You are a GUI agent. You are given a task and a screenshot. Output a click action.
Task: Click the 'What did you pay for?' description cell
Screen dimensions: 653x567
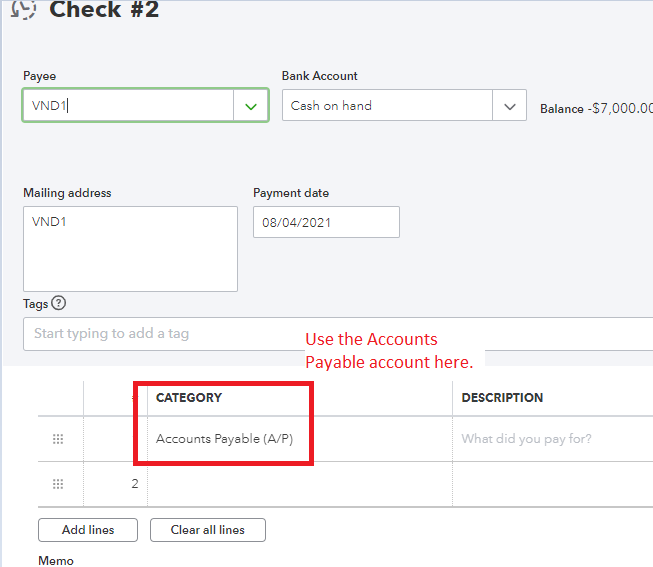pyautogui.click(x=550, y=439)
